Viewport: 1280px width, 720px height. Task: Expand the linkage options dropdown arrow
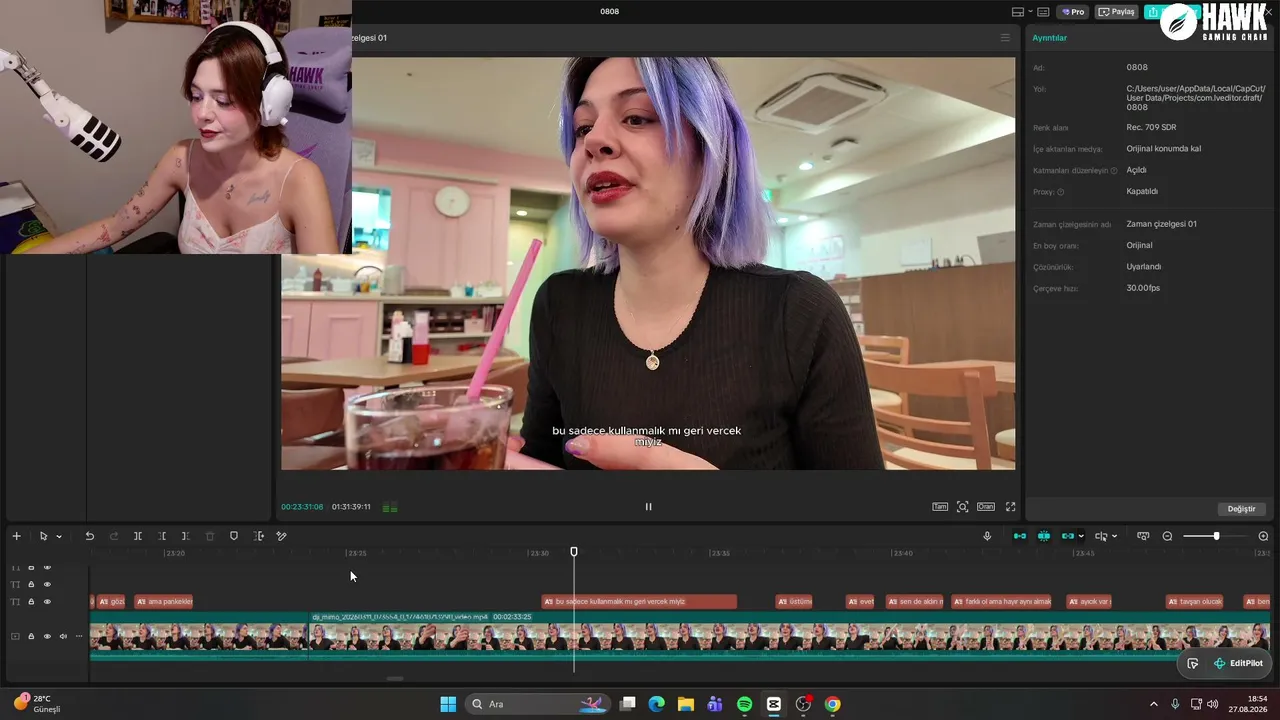coord(1081,536)
